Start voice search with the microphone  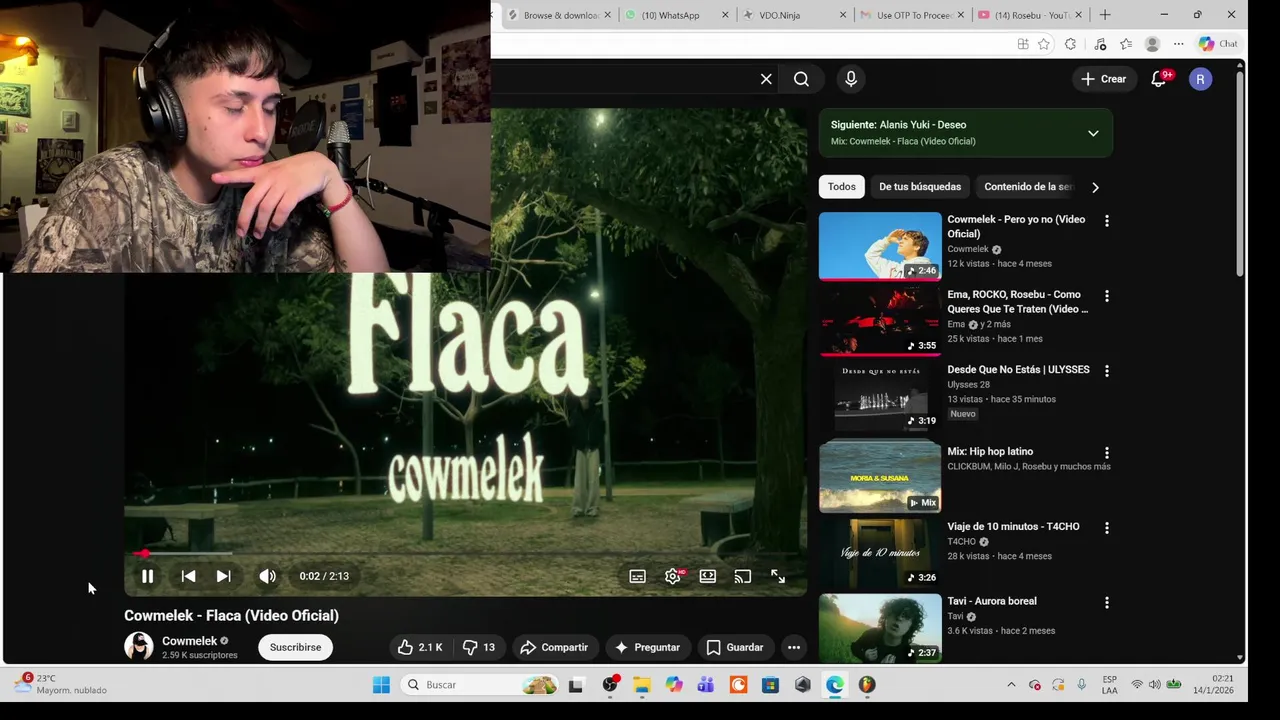851,79
